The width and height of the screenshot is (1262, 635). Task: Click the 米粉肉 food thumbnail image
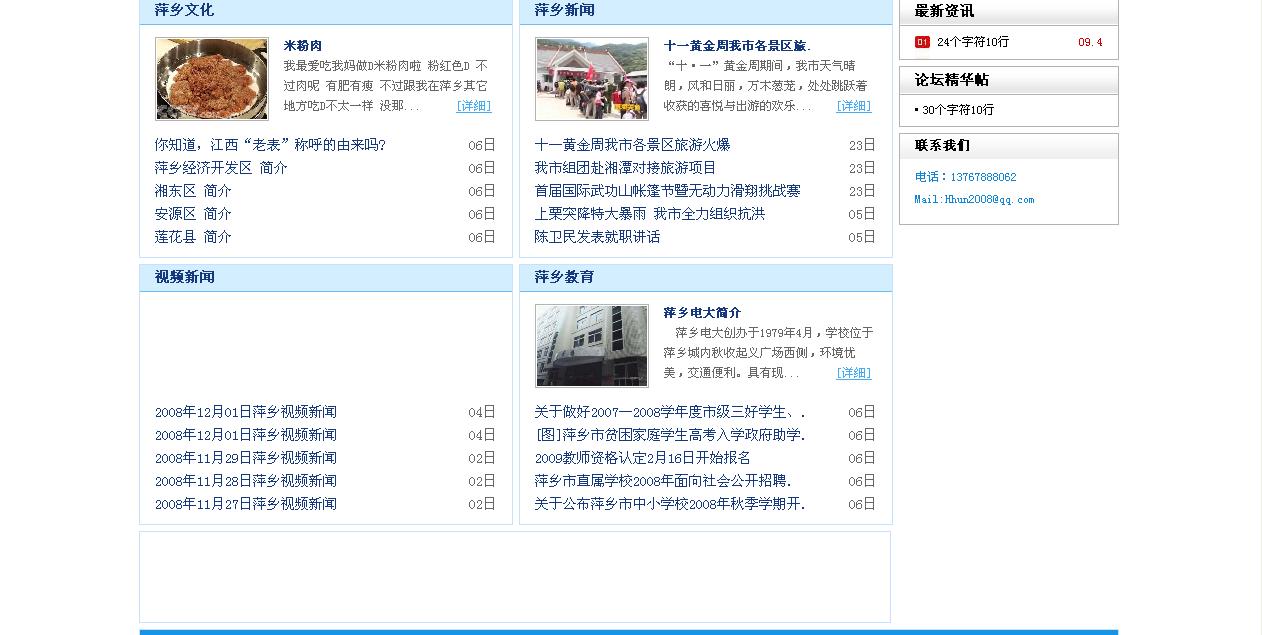tap(212, 79)
